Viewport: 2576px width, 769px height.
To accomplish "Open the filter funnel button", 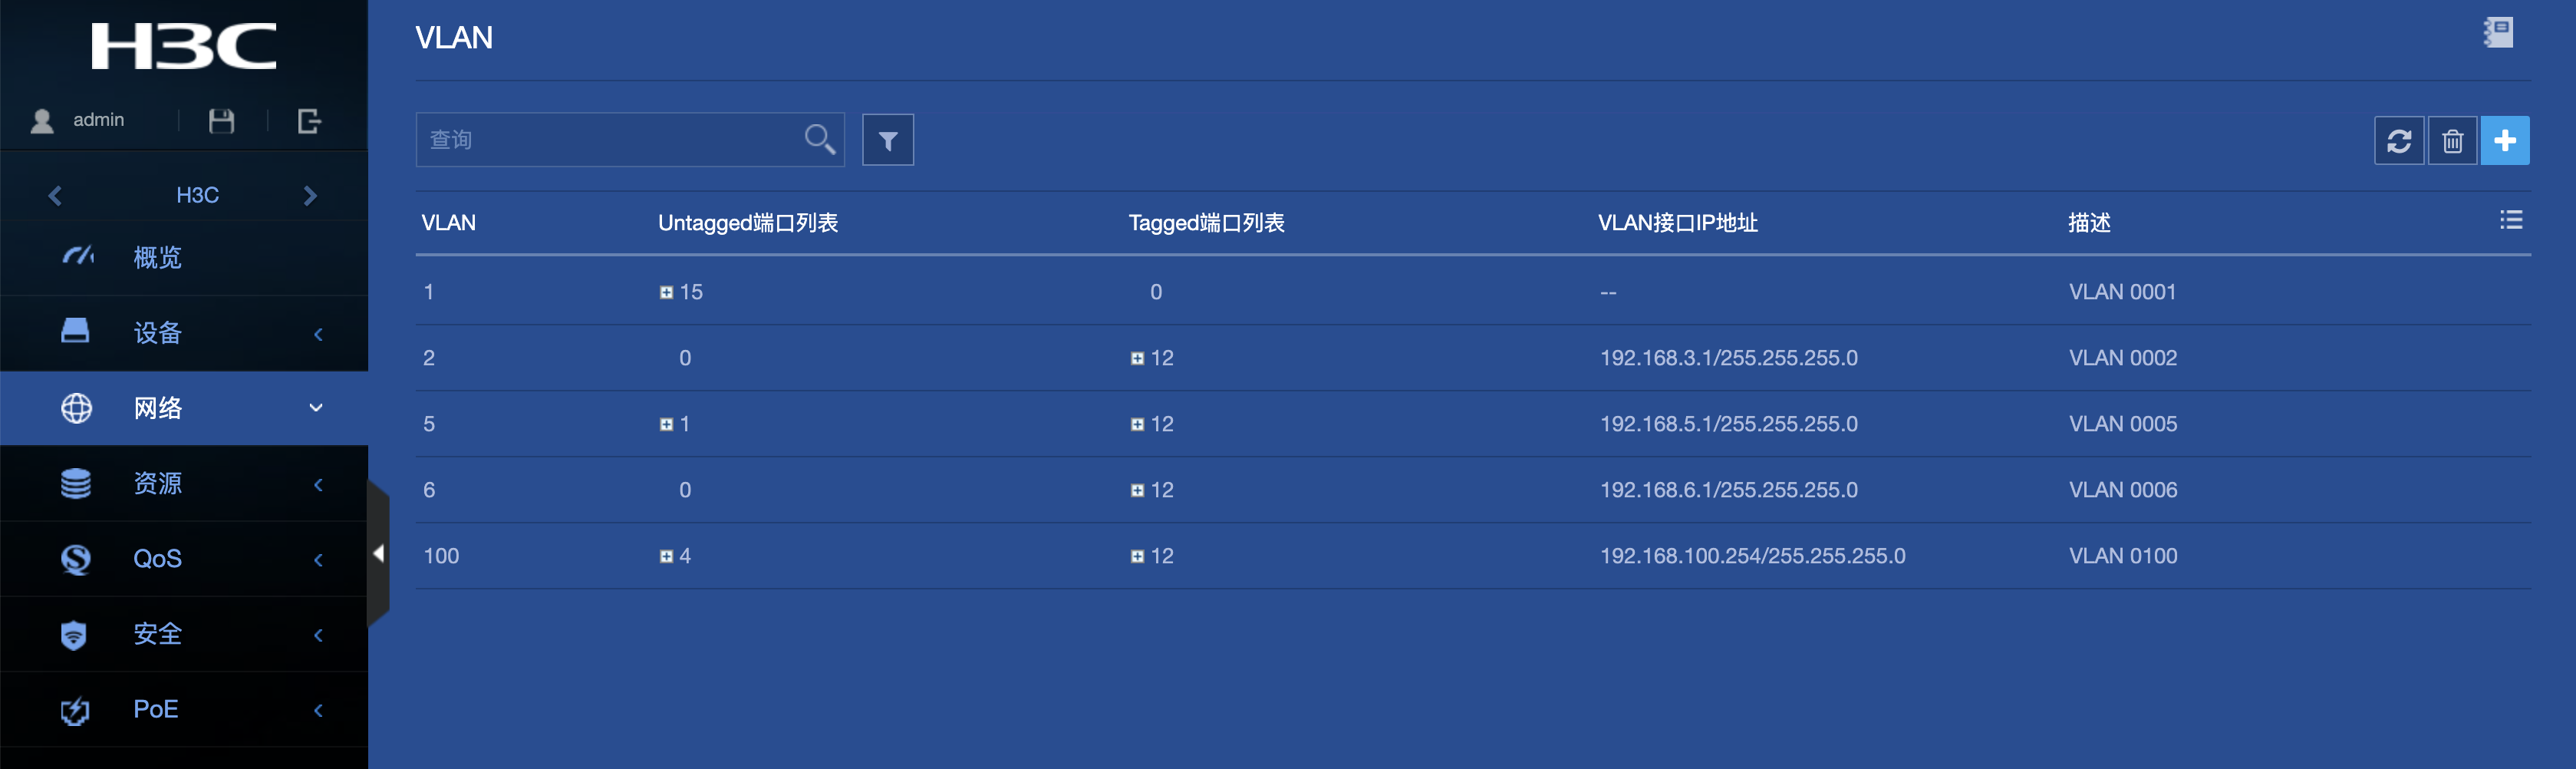I will (888, 140).
